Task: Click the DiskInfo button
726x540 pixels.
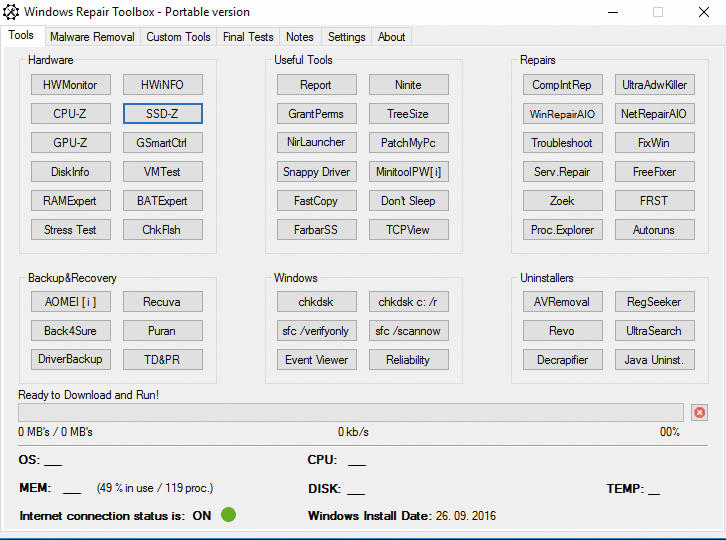Action: point(71,172)
